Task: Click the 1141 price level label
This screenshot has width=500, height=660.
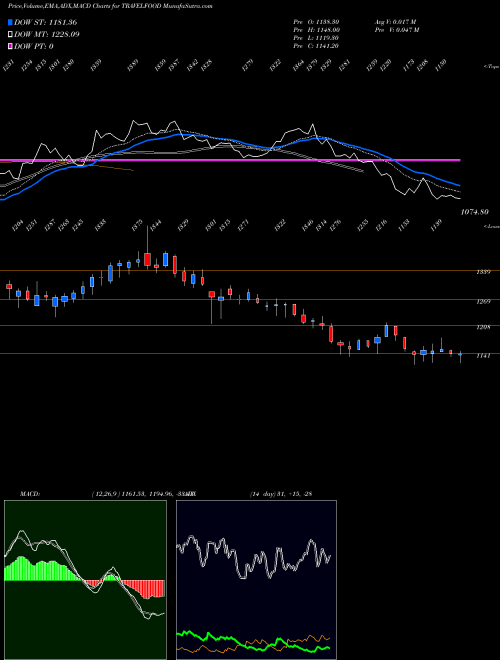Action: (483, 356)
